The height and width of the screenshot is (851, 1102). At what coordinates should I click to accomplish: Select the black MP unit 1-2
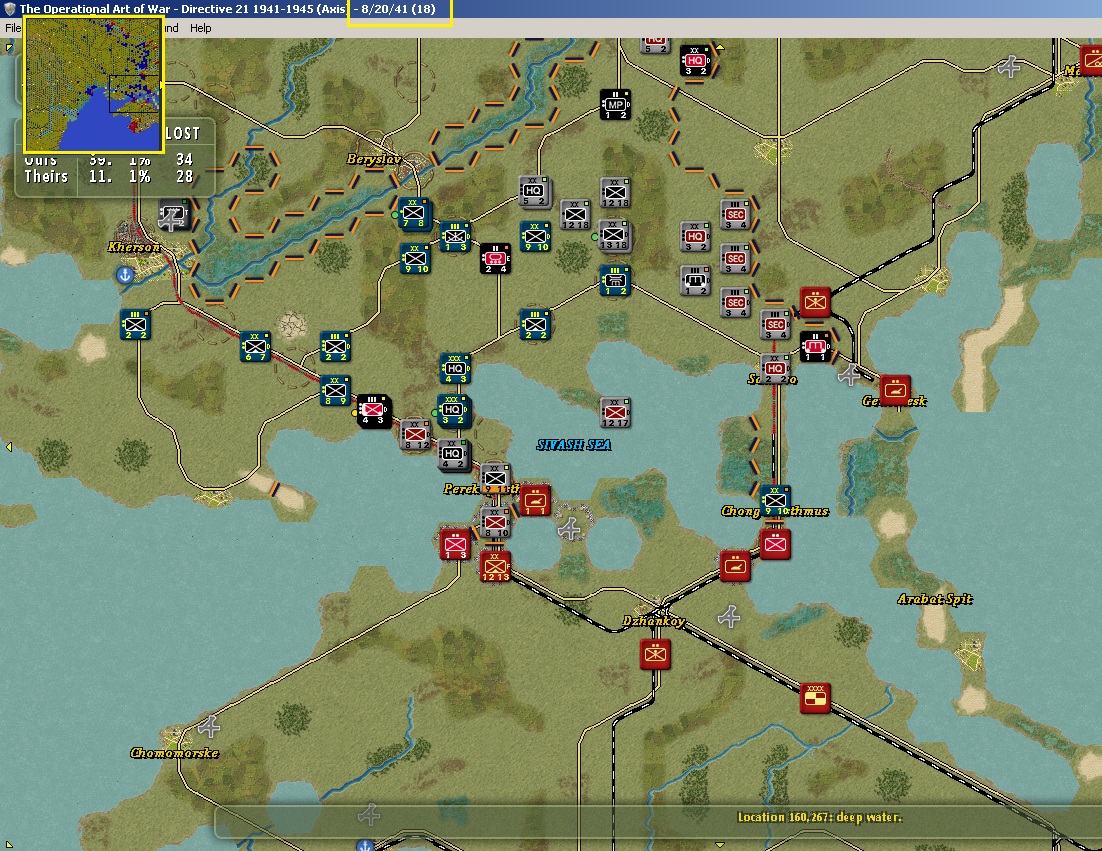[x=615, y=105]
